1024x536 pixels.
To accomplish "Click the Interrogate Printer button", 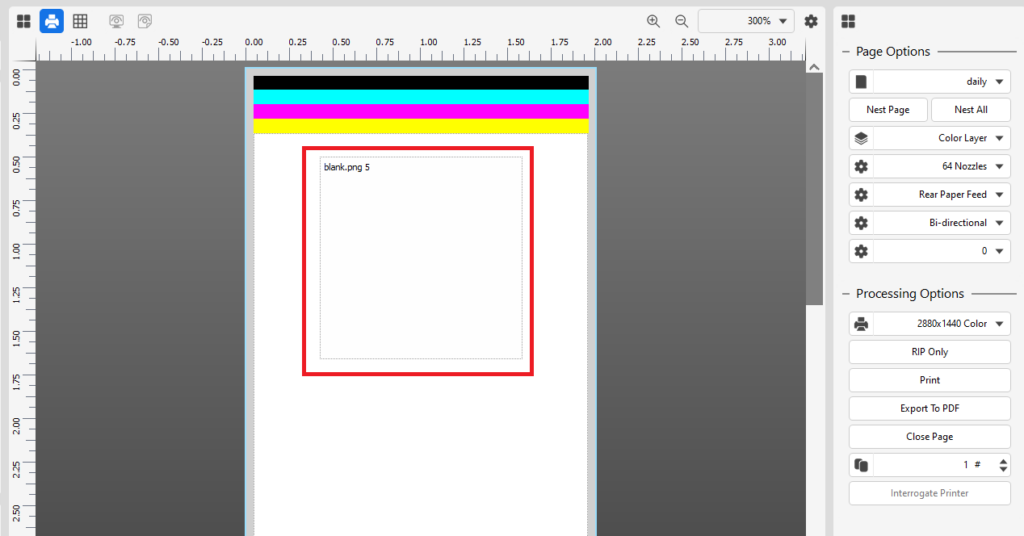I will tap(929, 493).
